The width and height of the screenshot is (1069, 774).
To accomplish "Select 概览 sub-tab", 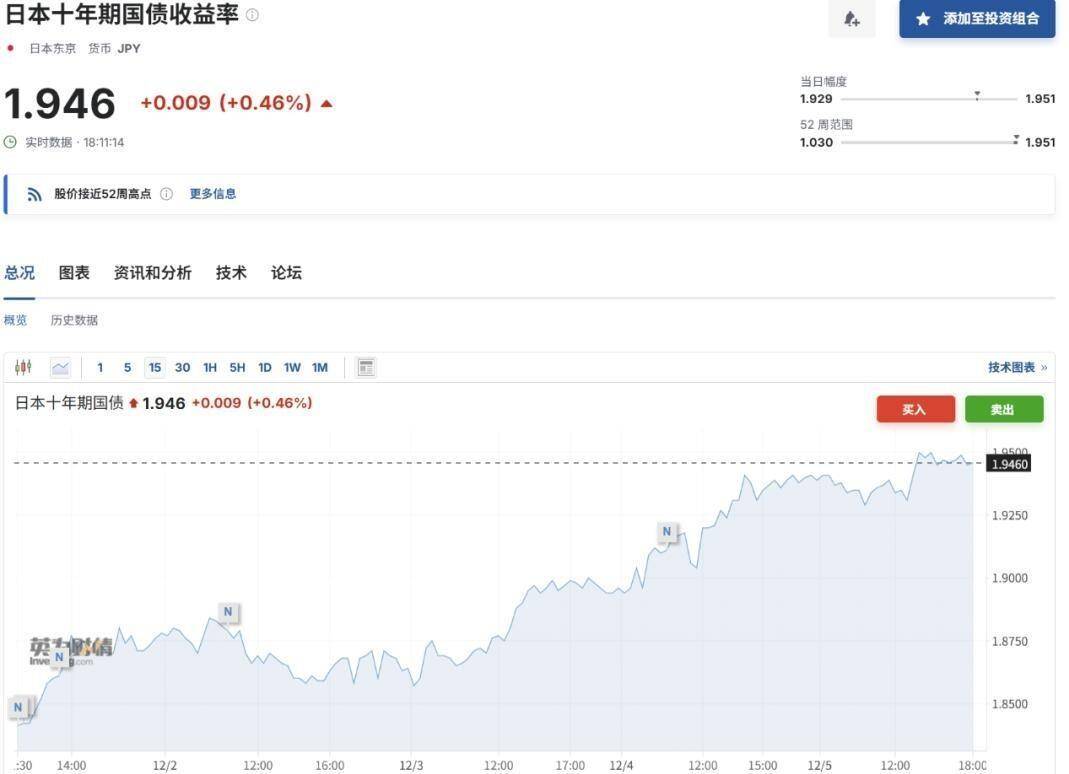I will point(15,320).
